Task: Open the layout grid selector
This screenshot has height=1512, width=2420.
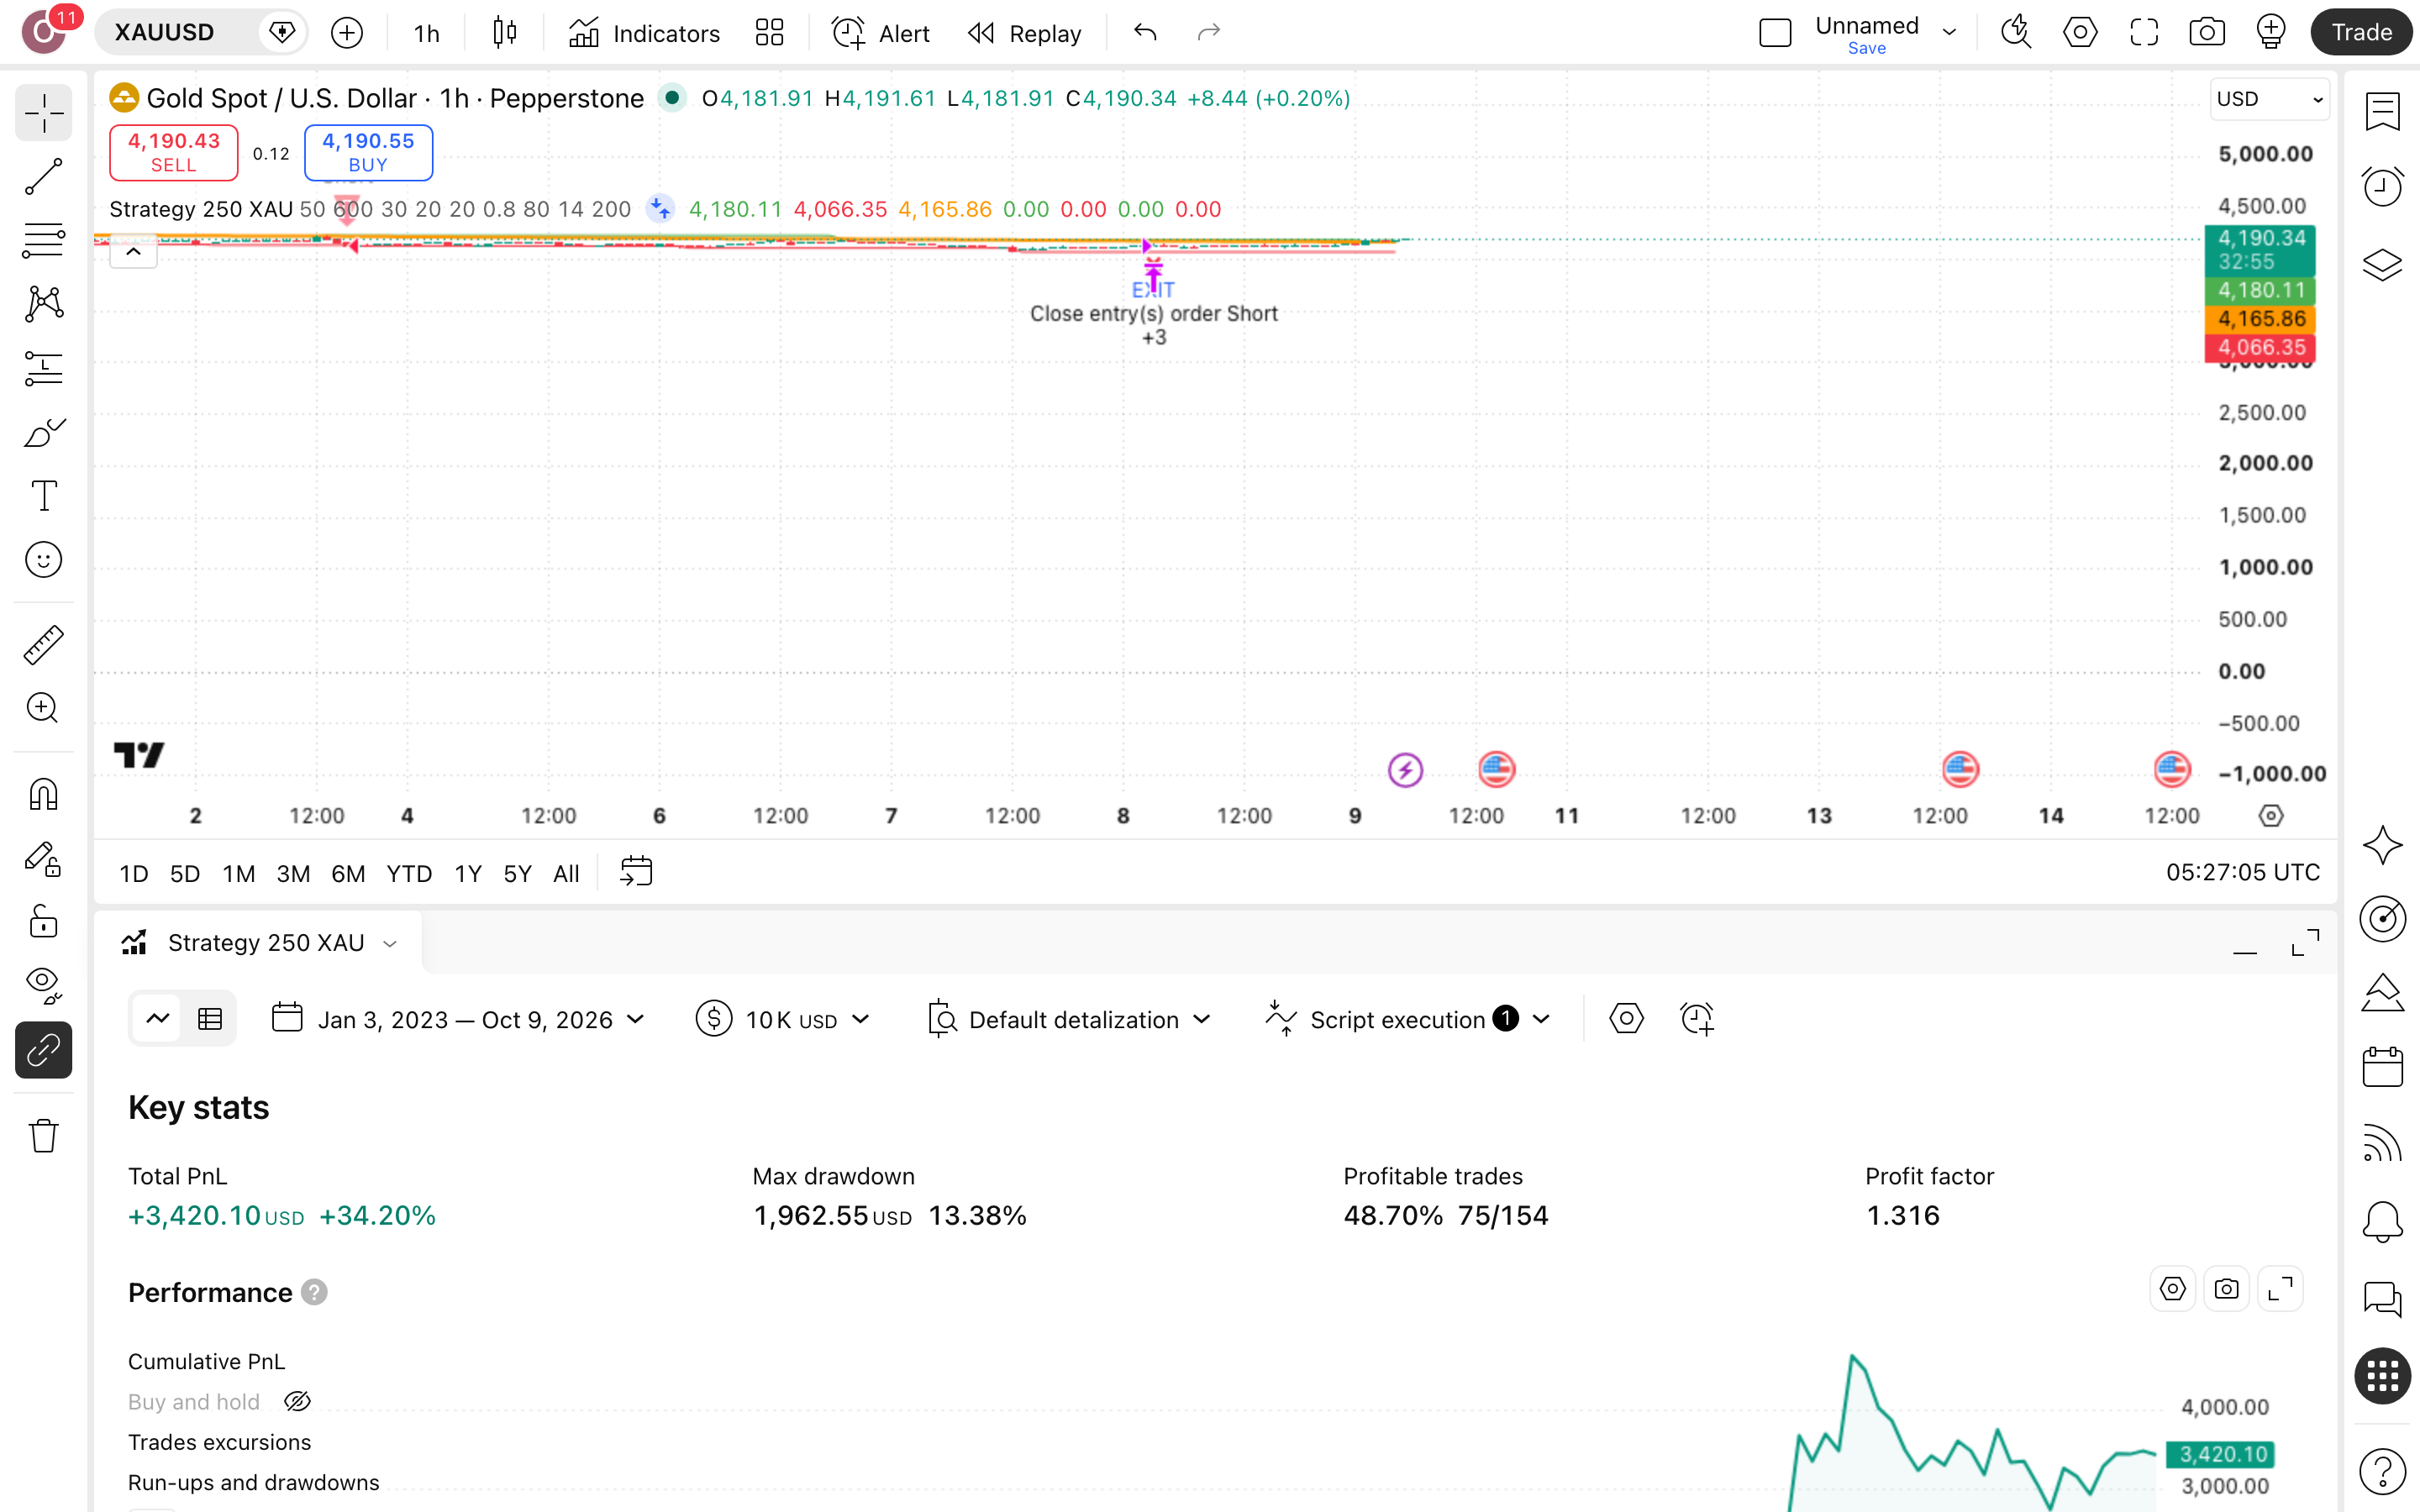Action: click(769, 33)
